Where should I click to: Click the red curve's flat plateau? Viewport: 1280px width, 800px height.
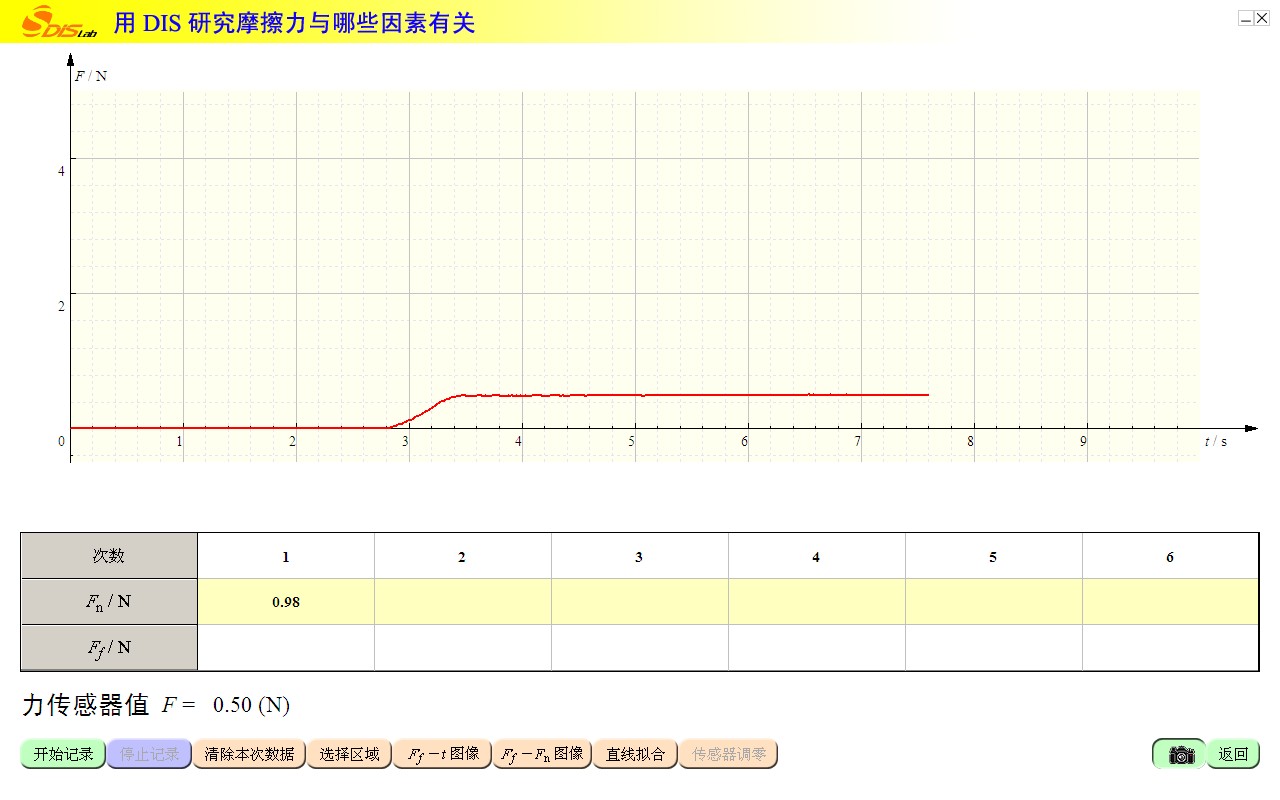pos(700,395)
